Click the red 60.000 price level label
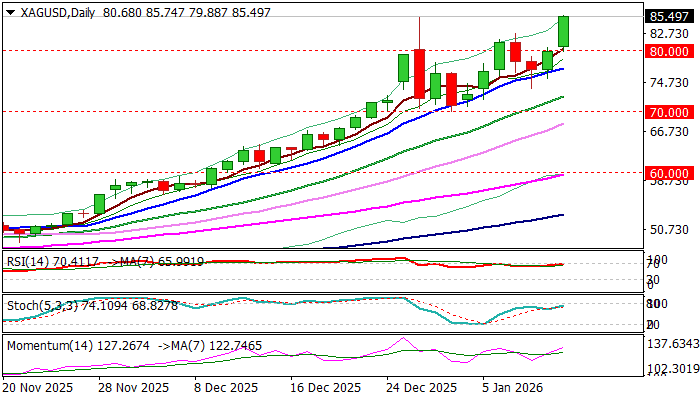This screenshot has height=400, width=700. (x=669, y=173)
